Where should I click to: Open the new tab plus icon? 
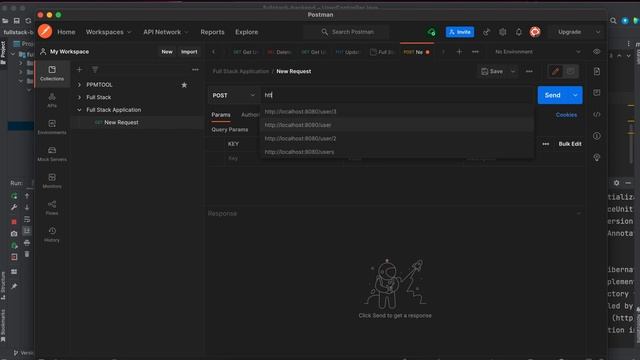[459, 52]
